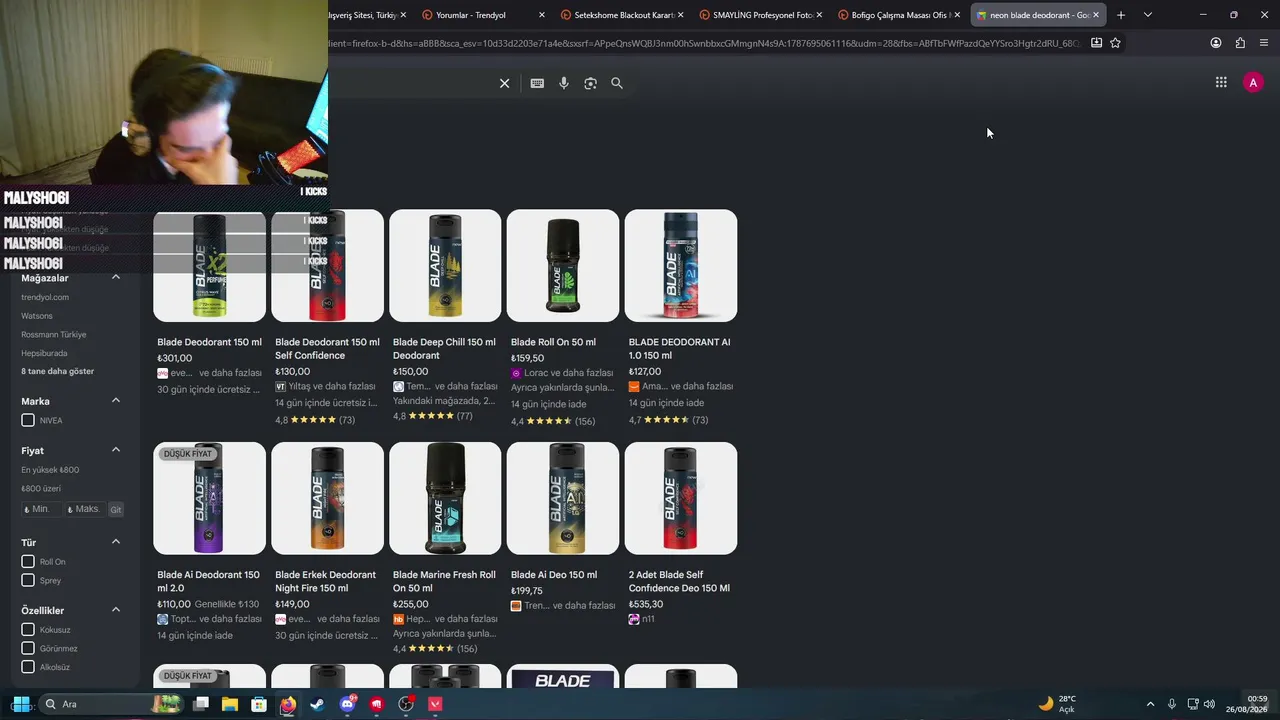Collapse the Fiyat filter section

115,450
